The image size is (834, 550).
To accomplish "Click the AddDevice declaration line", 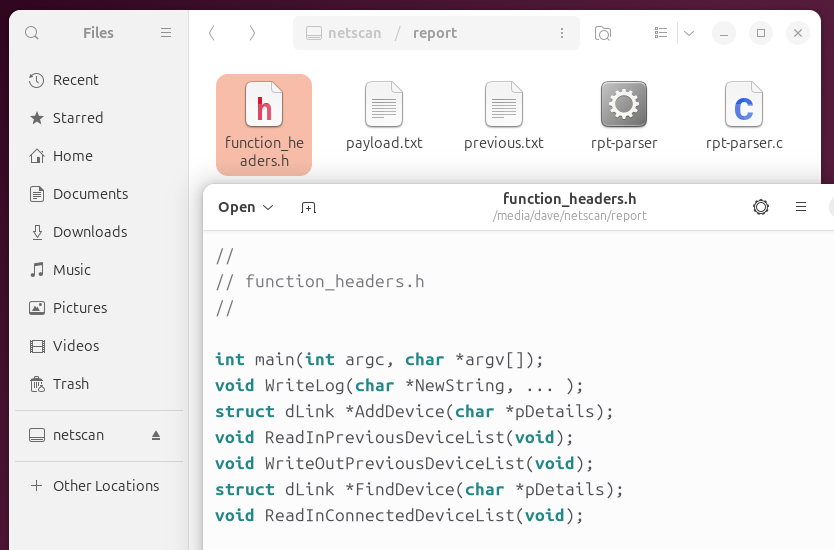I will point(414,412).
